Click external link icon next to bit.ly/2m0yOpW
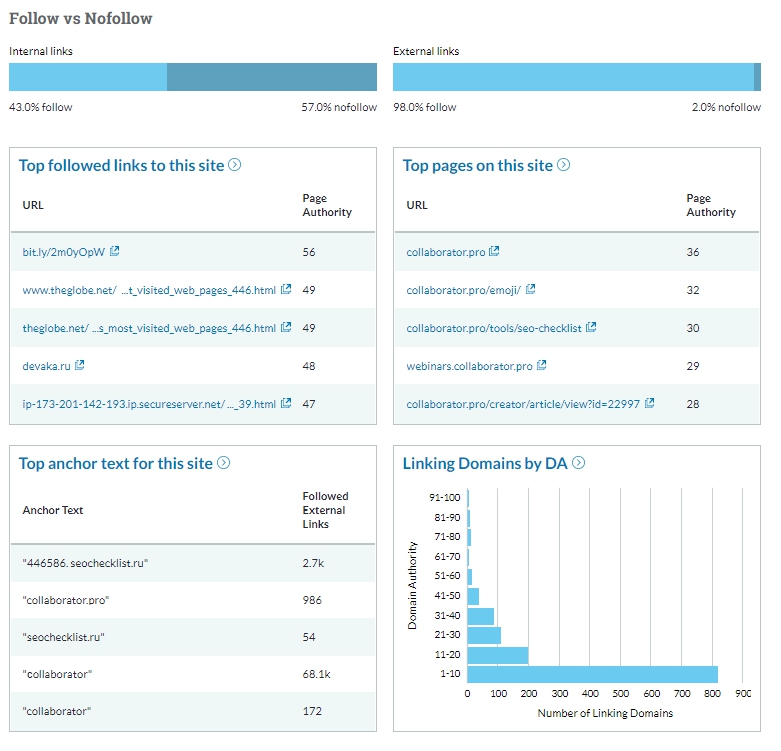 (115, 252)
